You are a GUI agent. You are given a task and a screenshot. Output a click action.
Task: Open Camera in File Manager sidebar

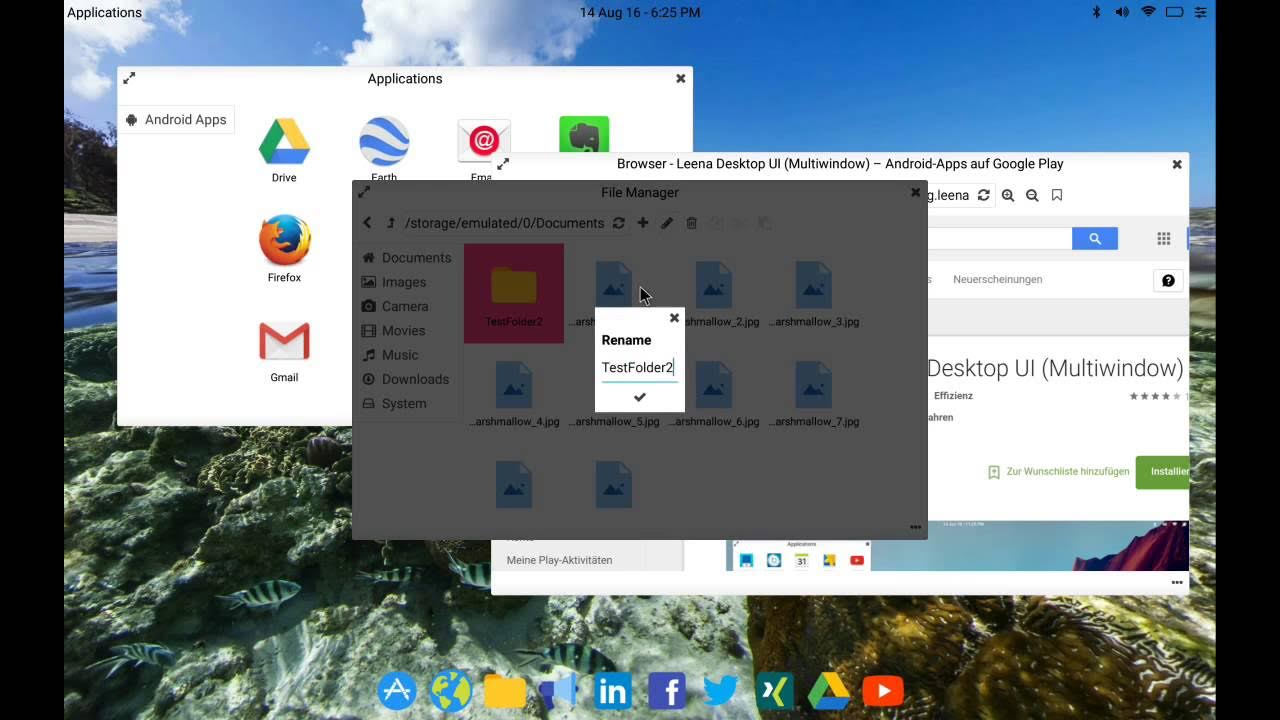point(395,306)
